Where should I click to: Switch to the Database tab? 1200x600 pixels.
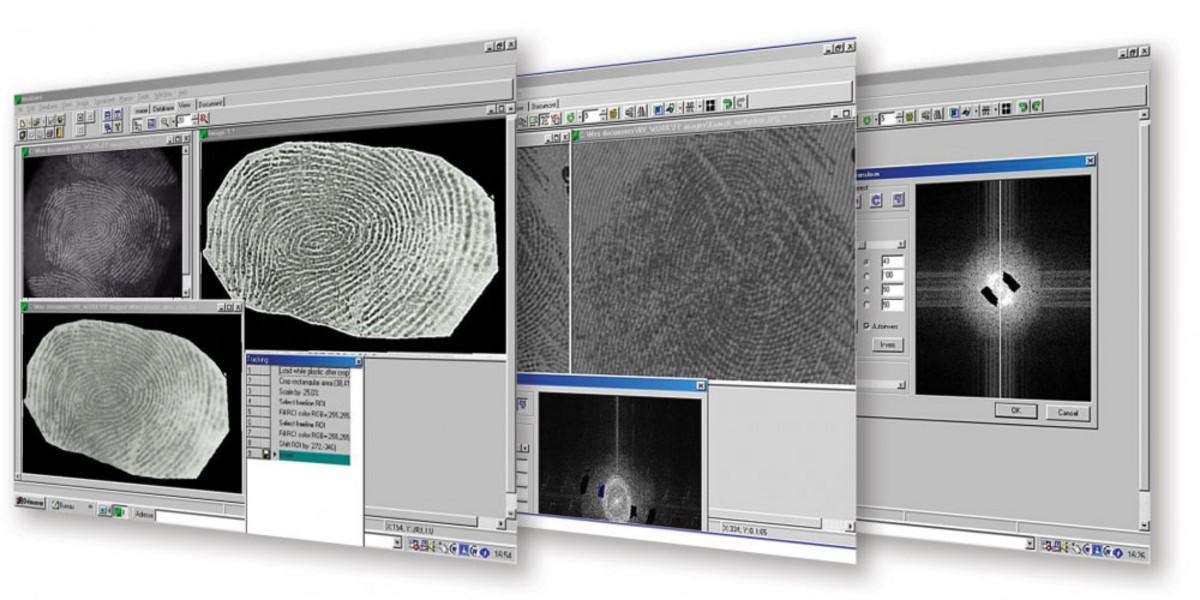(x=164, y=107)
